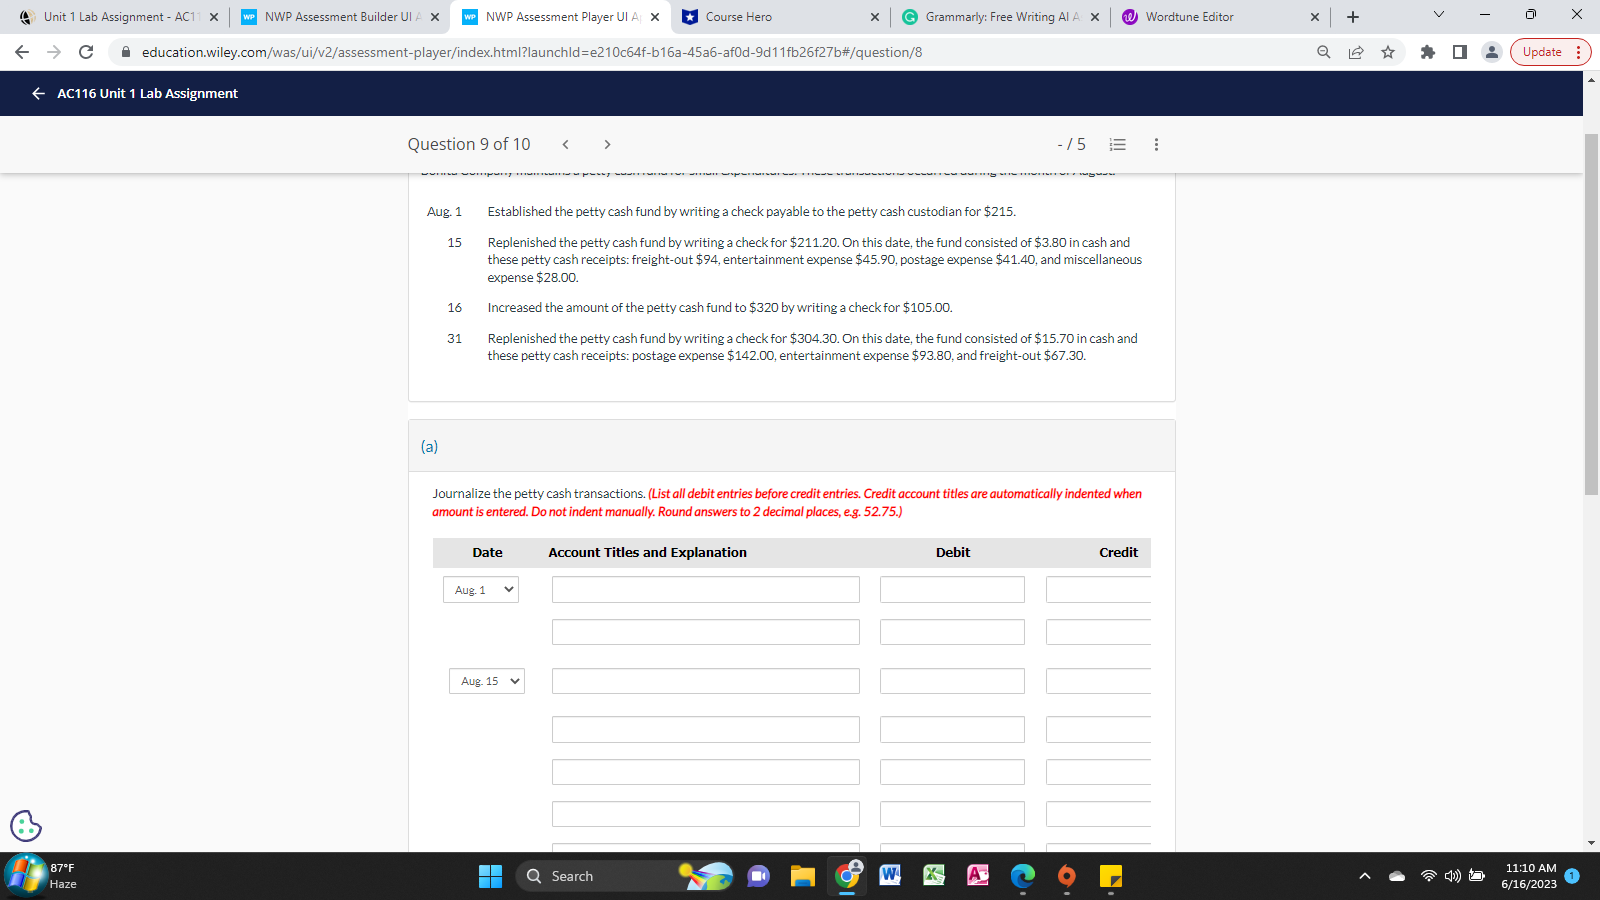Image resolution: width=1600 pixels, height=900 pixels.
Task: Click the back arrow beside AC116 Unit 1
Action: [37, 93]
